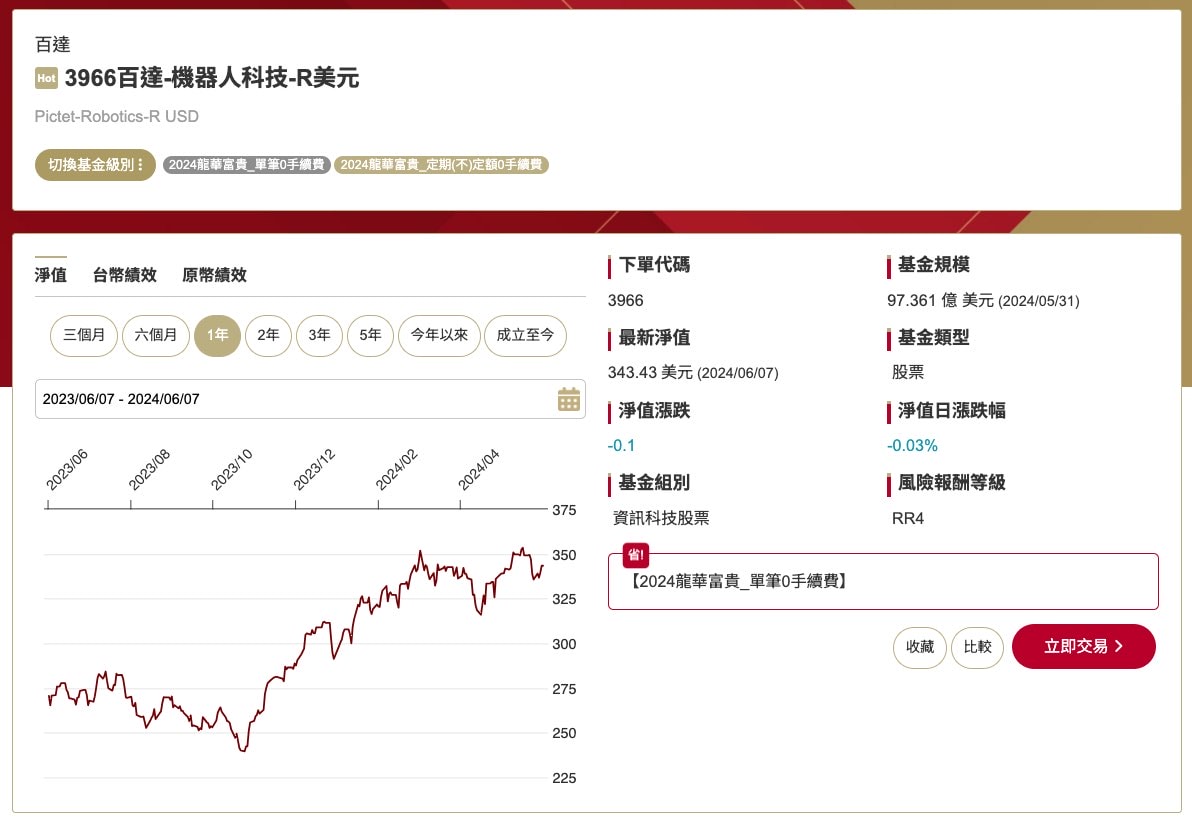
Task: Click the 325 y-axis value
Action: click(564, 600)
